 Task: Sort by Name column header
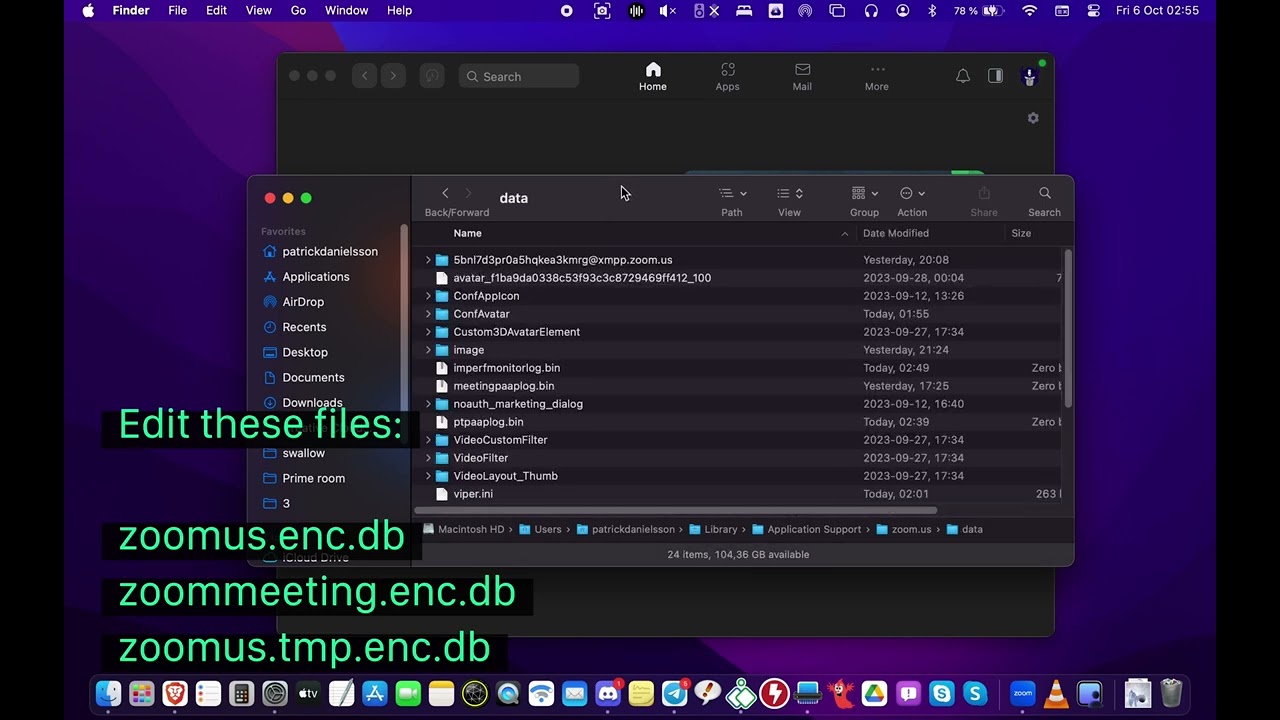point(467,233)
